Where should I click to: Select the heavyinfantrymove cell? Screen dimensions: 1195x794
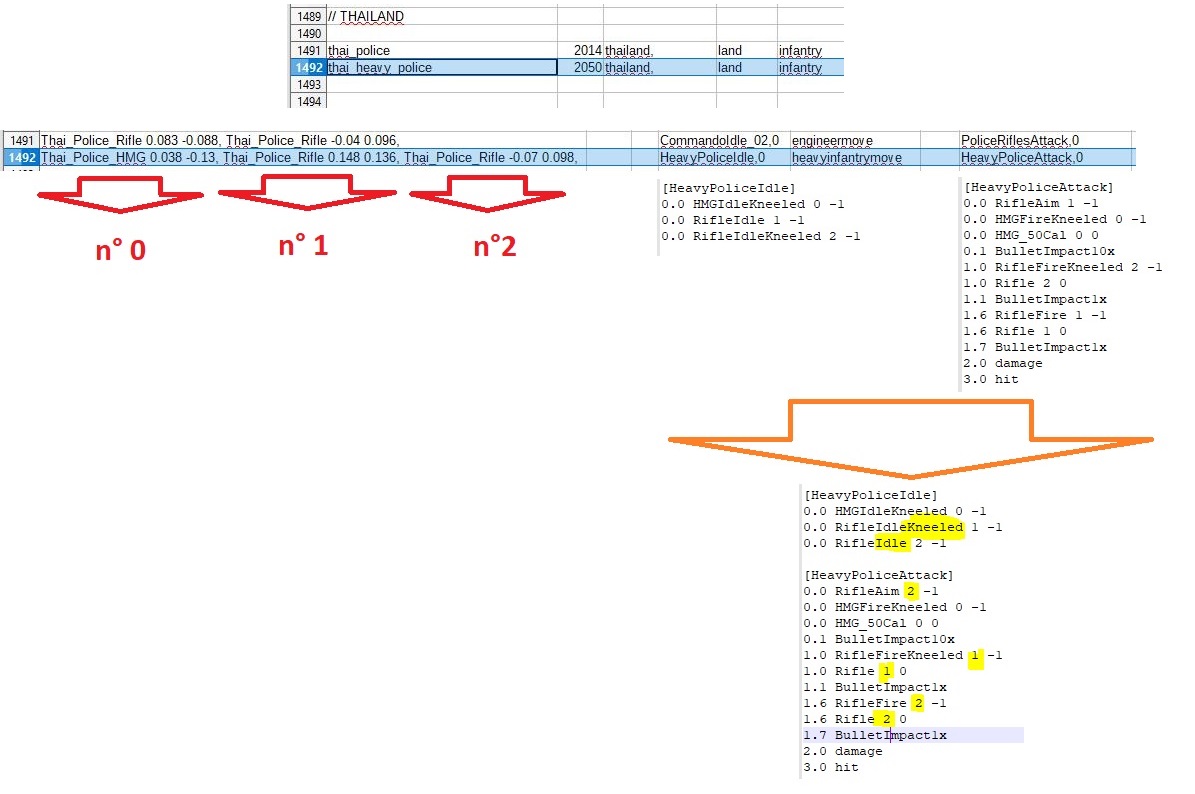click(852, 157)
